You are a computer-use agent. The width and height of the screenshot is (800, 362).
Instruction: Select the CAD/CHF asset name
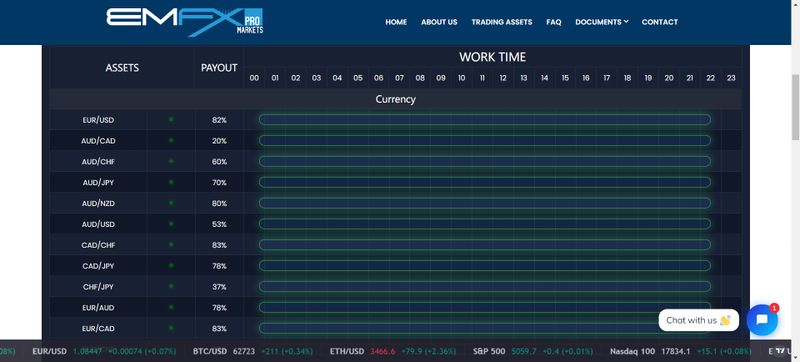click(x=98, y=245)
